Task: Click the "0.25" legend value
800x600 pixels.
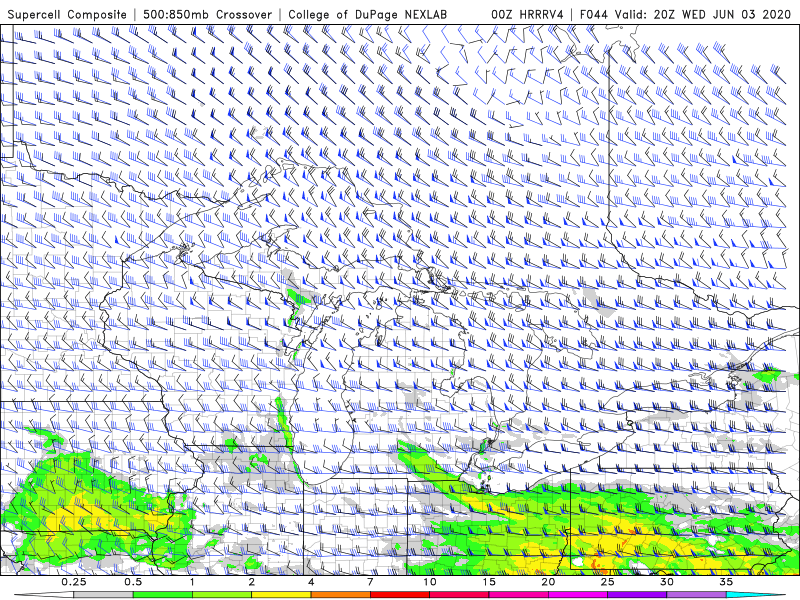Action: tap(74, 582)
